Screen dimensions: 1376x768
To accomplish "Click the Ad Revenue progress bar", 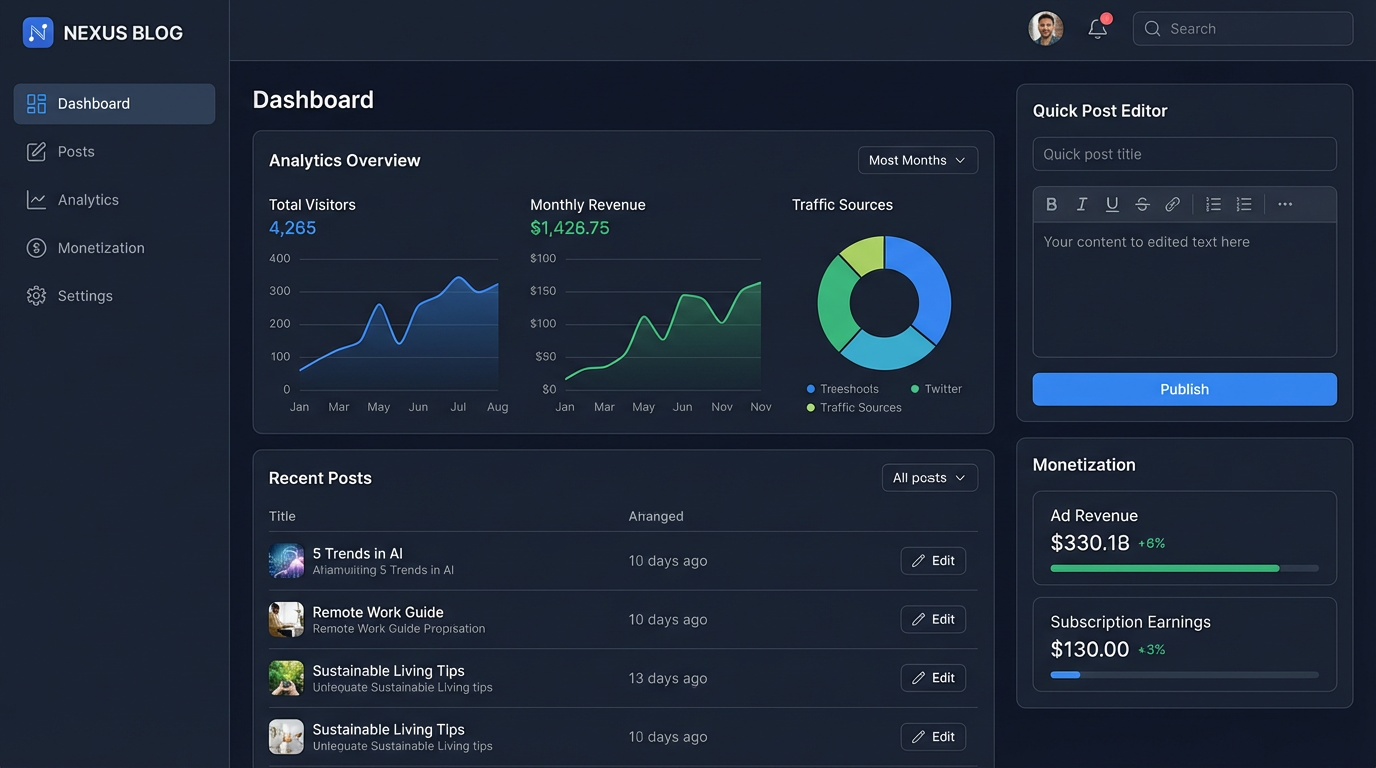I will (x=1184, y=567).
